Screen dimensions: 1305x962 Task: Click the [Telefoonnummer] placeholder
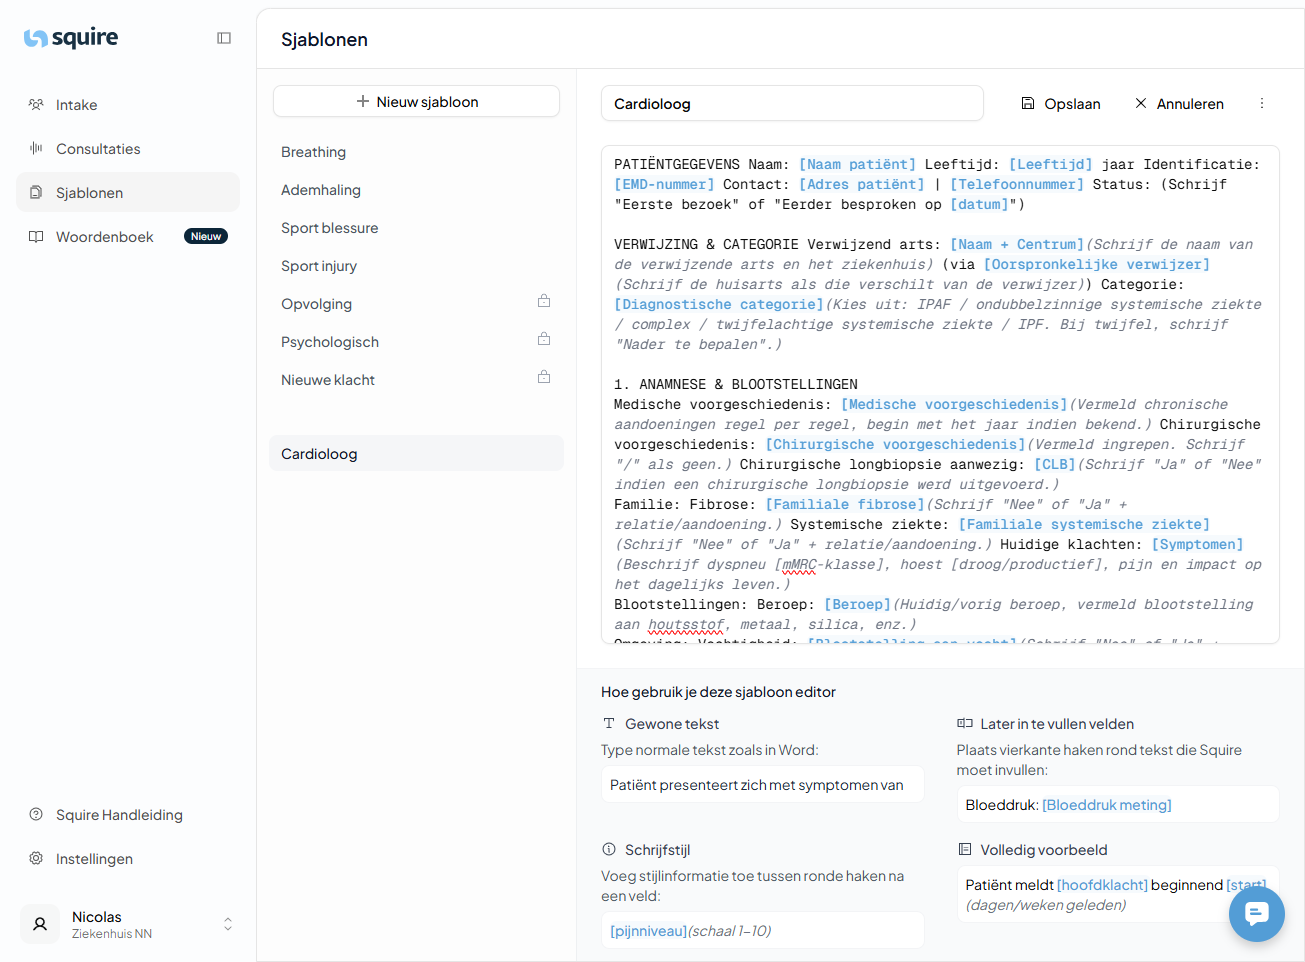[1017, 185]
